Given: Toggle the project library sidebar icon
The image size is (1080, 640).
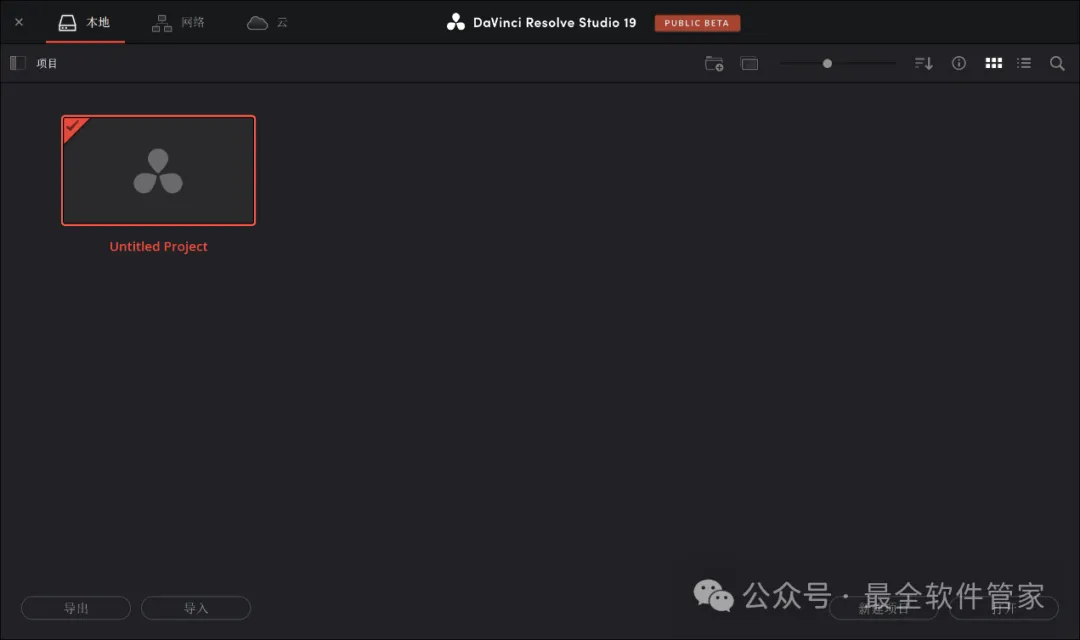Looking at the screenshot, I should click(x=18, y=63).
